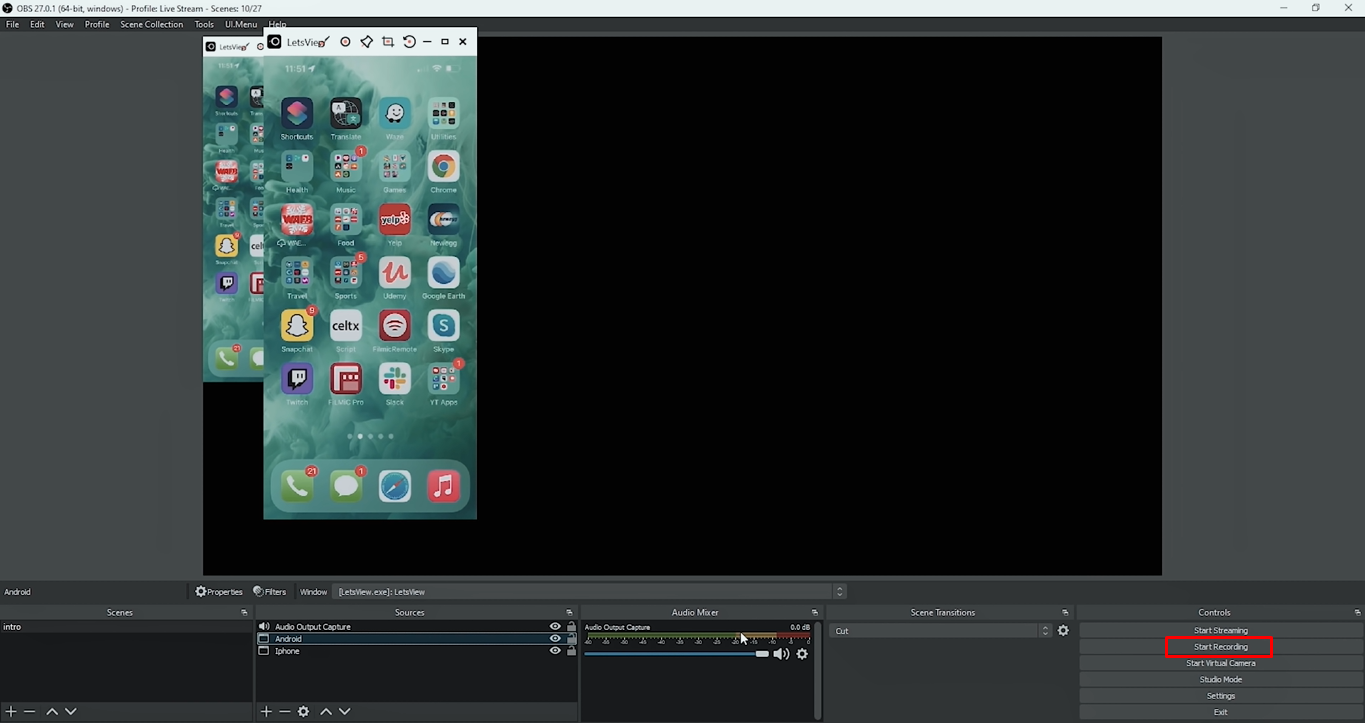
Task: Enable Studio Mode
Action: click(x=1219, y=679)
